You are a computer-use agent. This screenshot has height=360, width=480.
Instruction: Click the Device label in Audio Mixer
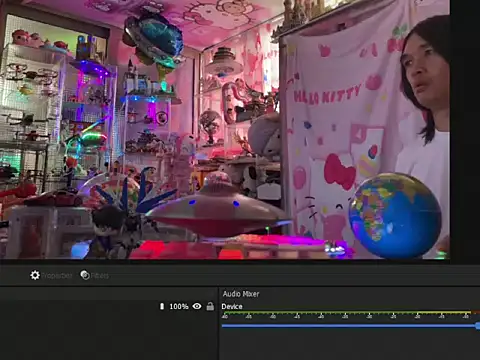(232, 306)
